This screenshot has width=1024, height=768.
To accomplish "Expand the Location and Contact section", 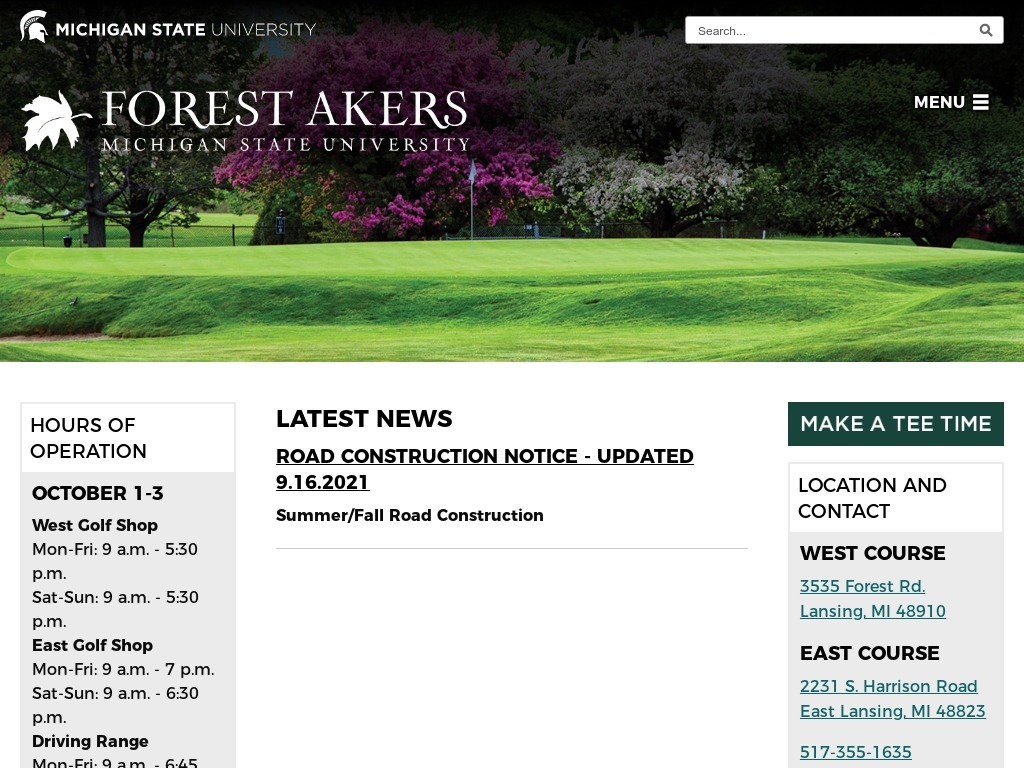I will coord(872,497).
